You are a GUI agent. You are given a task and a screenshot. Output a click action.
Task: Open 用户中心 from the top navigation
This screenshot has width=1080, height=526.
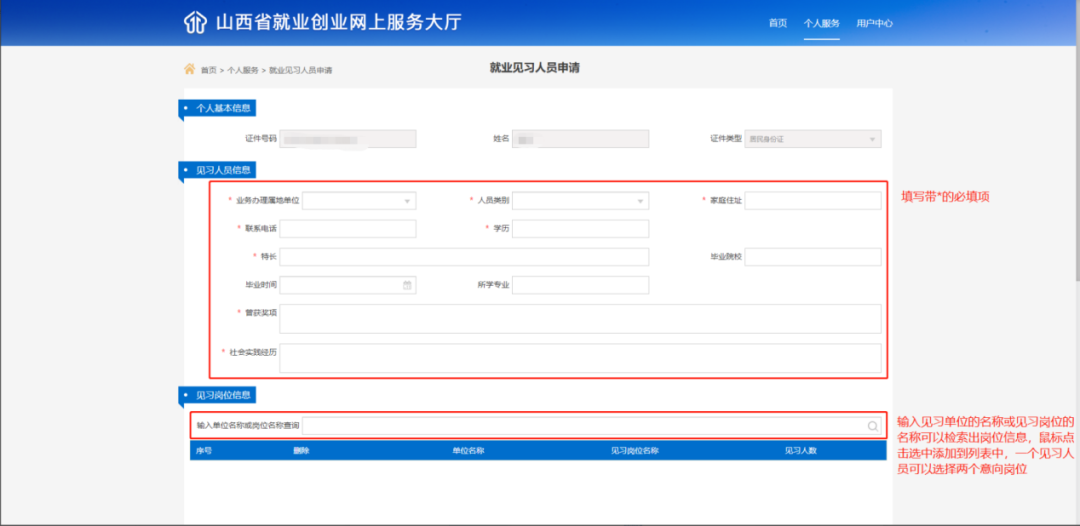tap(874, 23)
